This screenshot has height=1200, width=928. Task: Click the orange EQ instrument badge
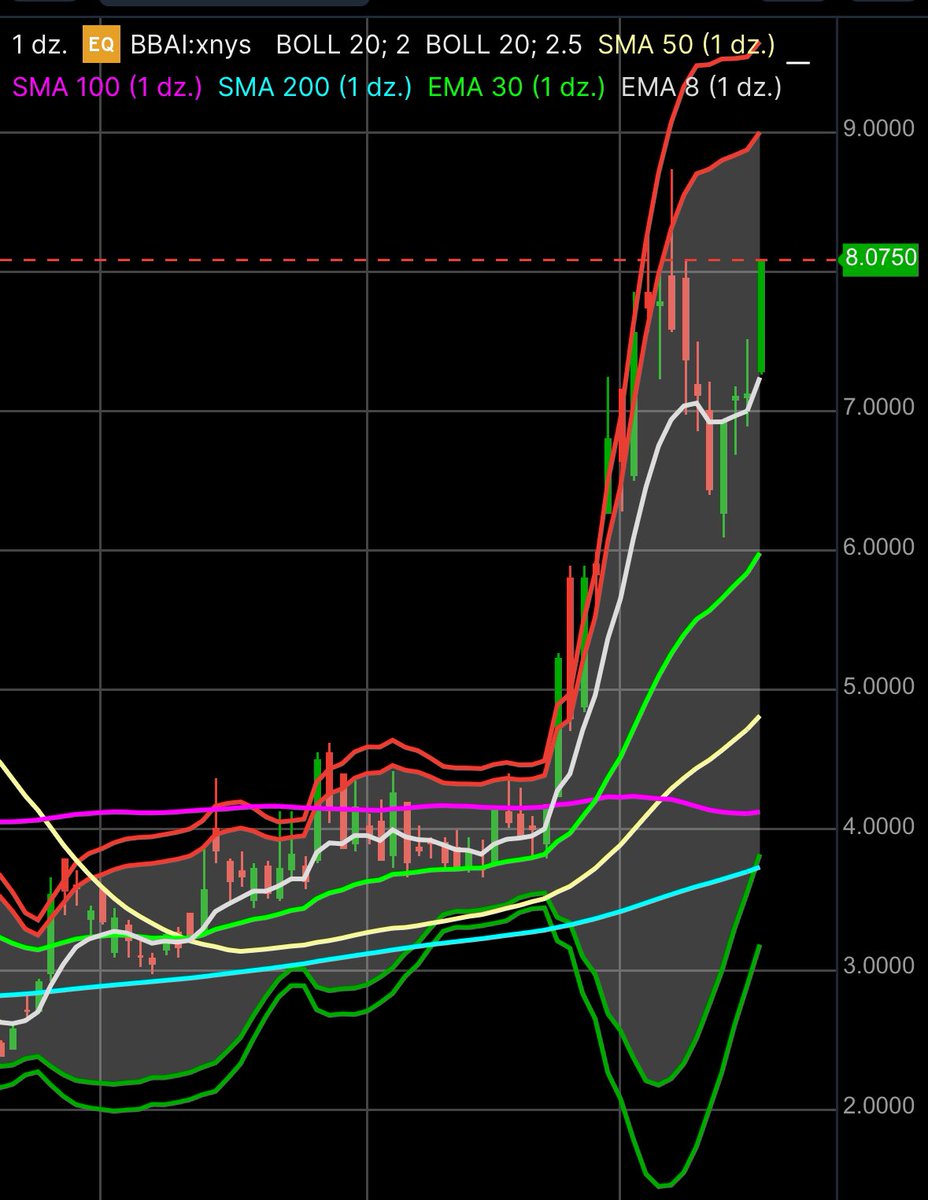[x=103, y=46]
